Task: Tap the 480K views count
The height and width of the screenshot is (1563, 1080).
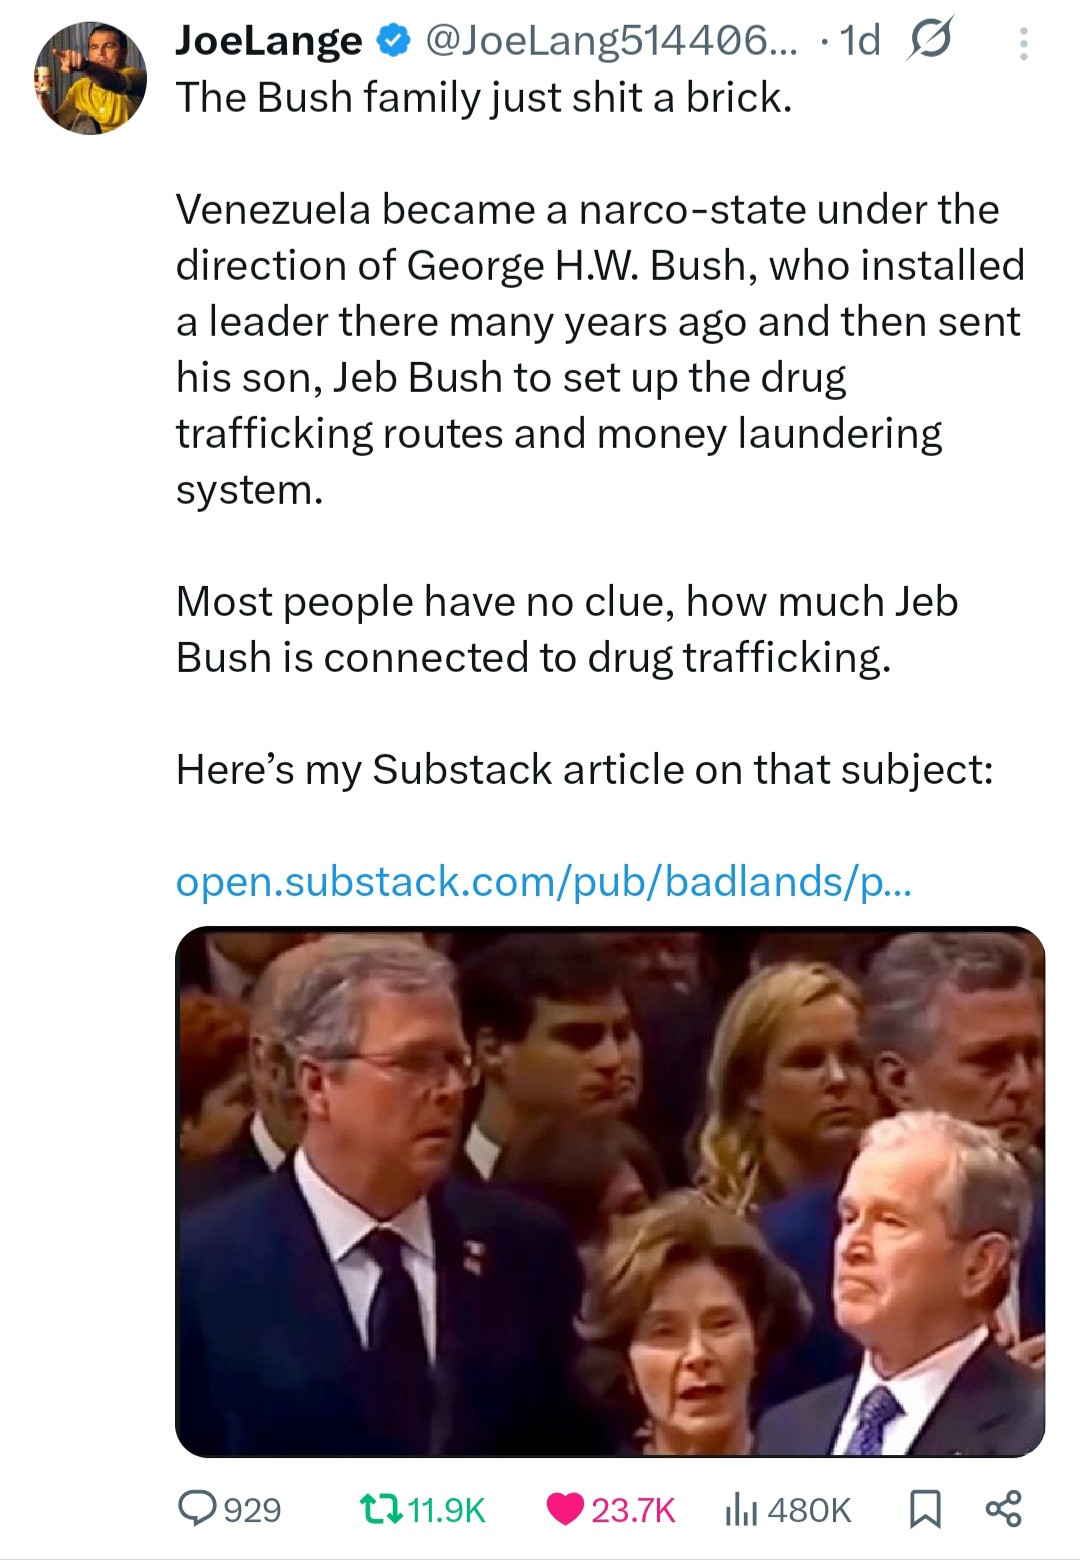Action: [809, 1509]
